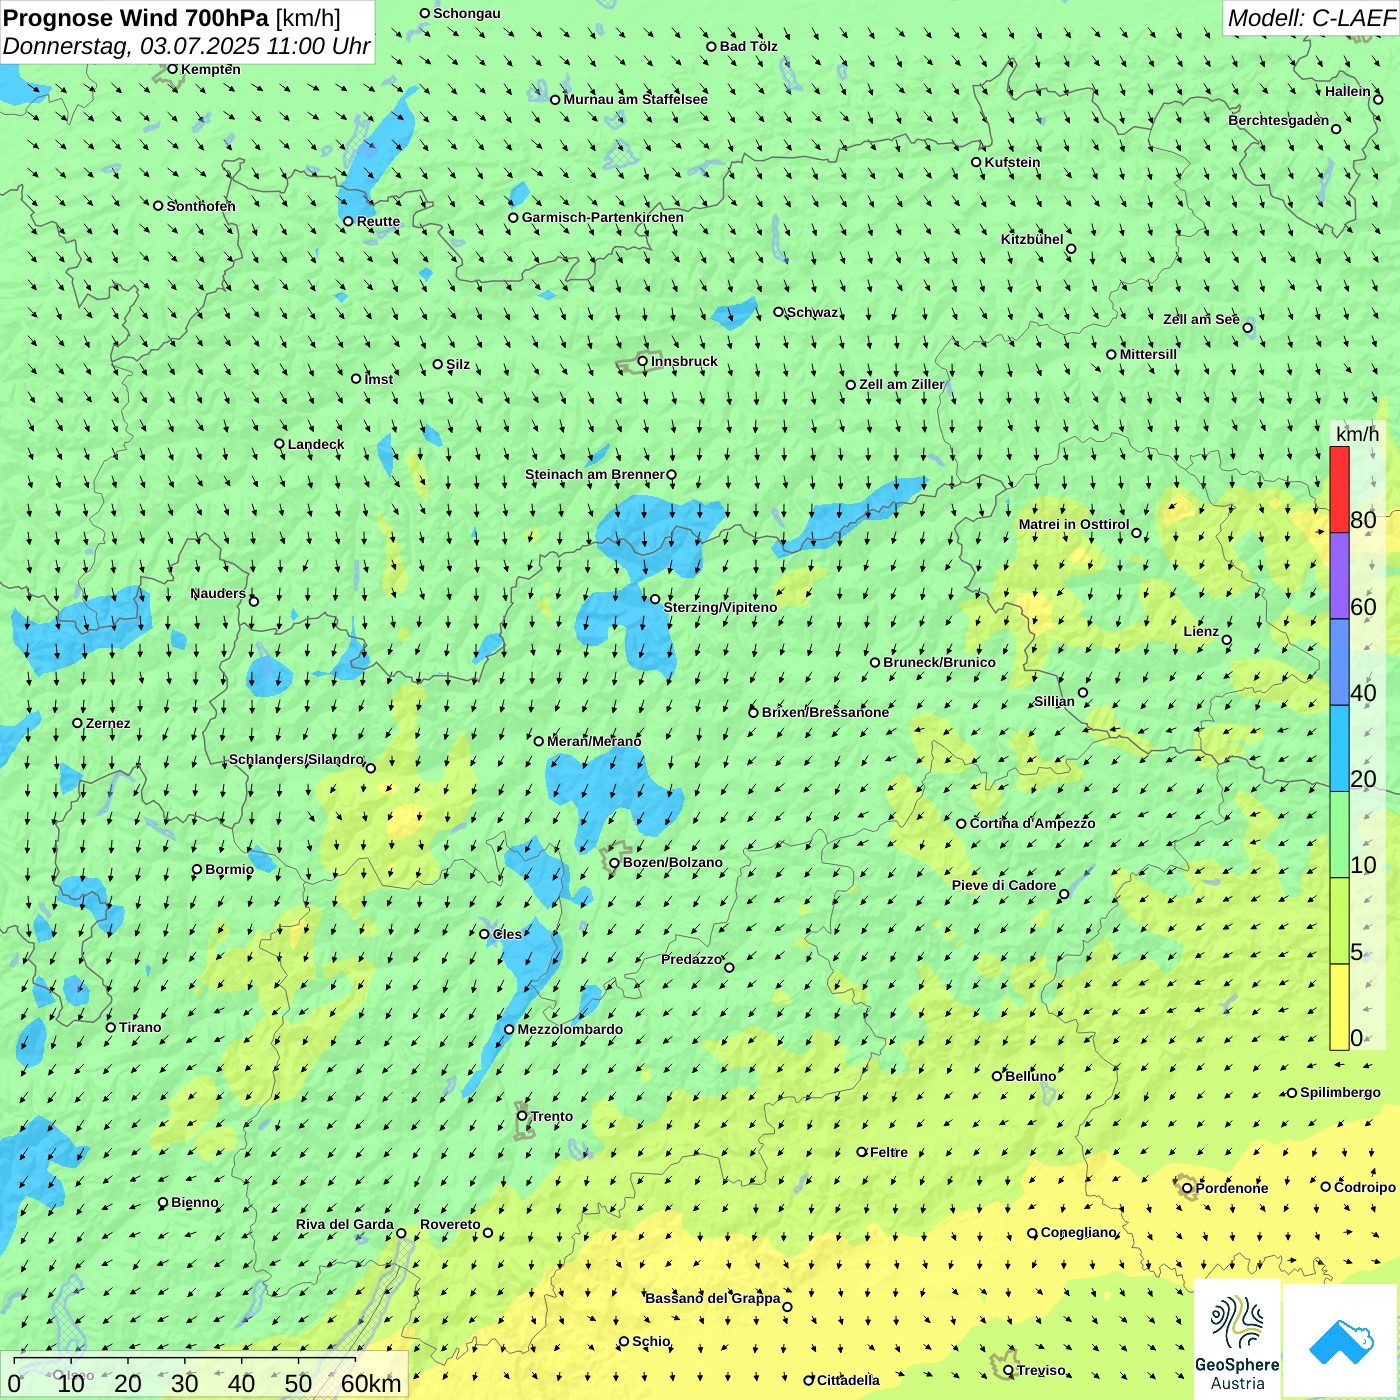Click the GeoSphere Austria logo

pyautogui.click(x=1237, y=1339)
